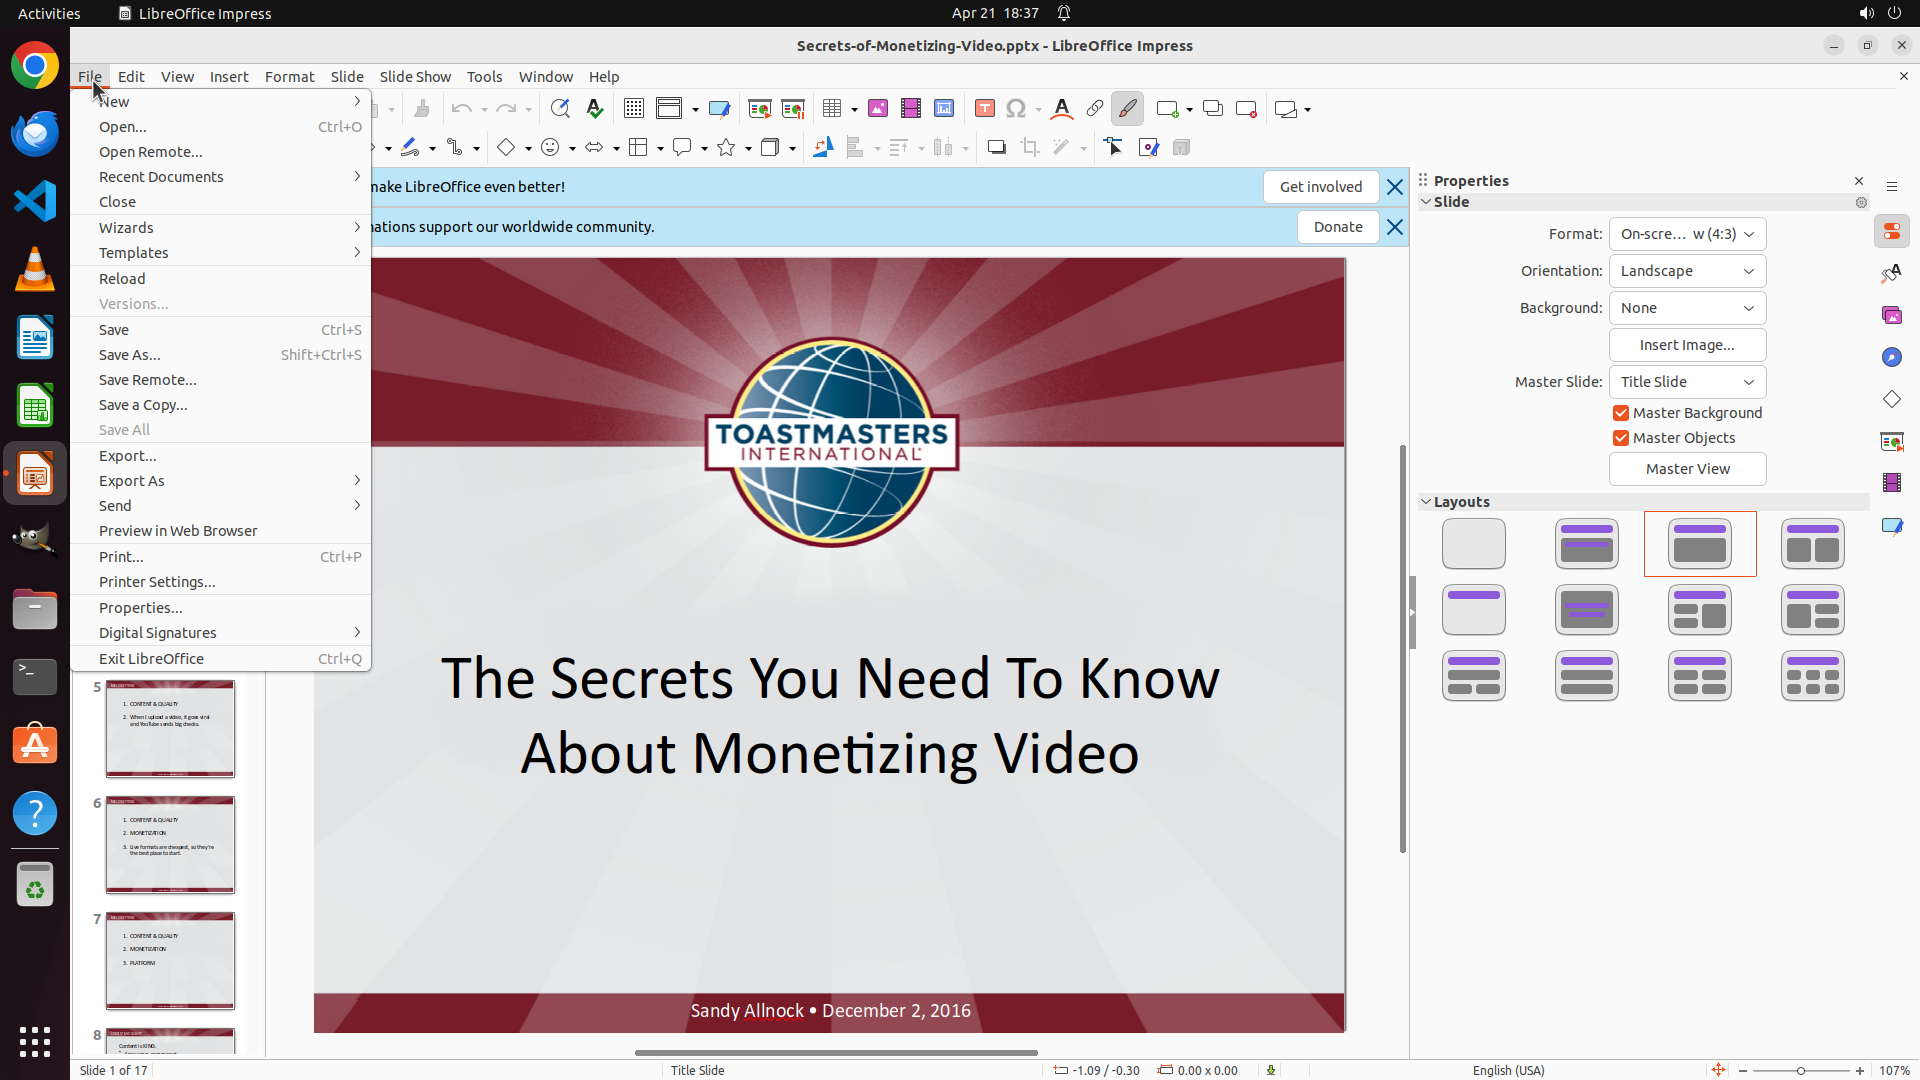Viewport: 1920px width, 1080px height.
Task: Click the Insert Image toolbar icon
Action: [x=878, y=109]
